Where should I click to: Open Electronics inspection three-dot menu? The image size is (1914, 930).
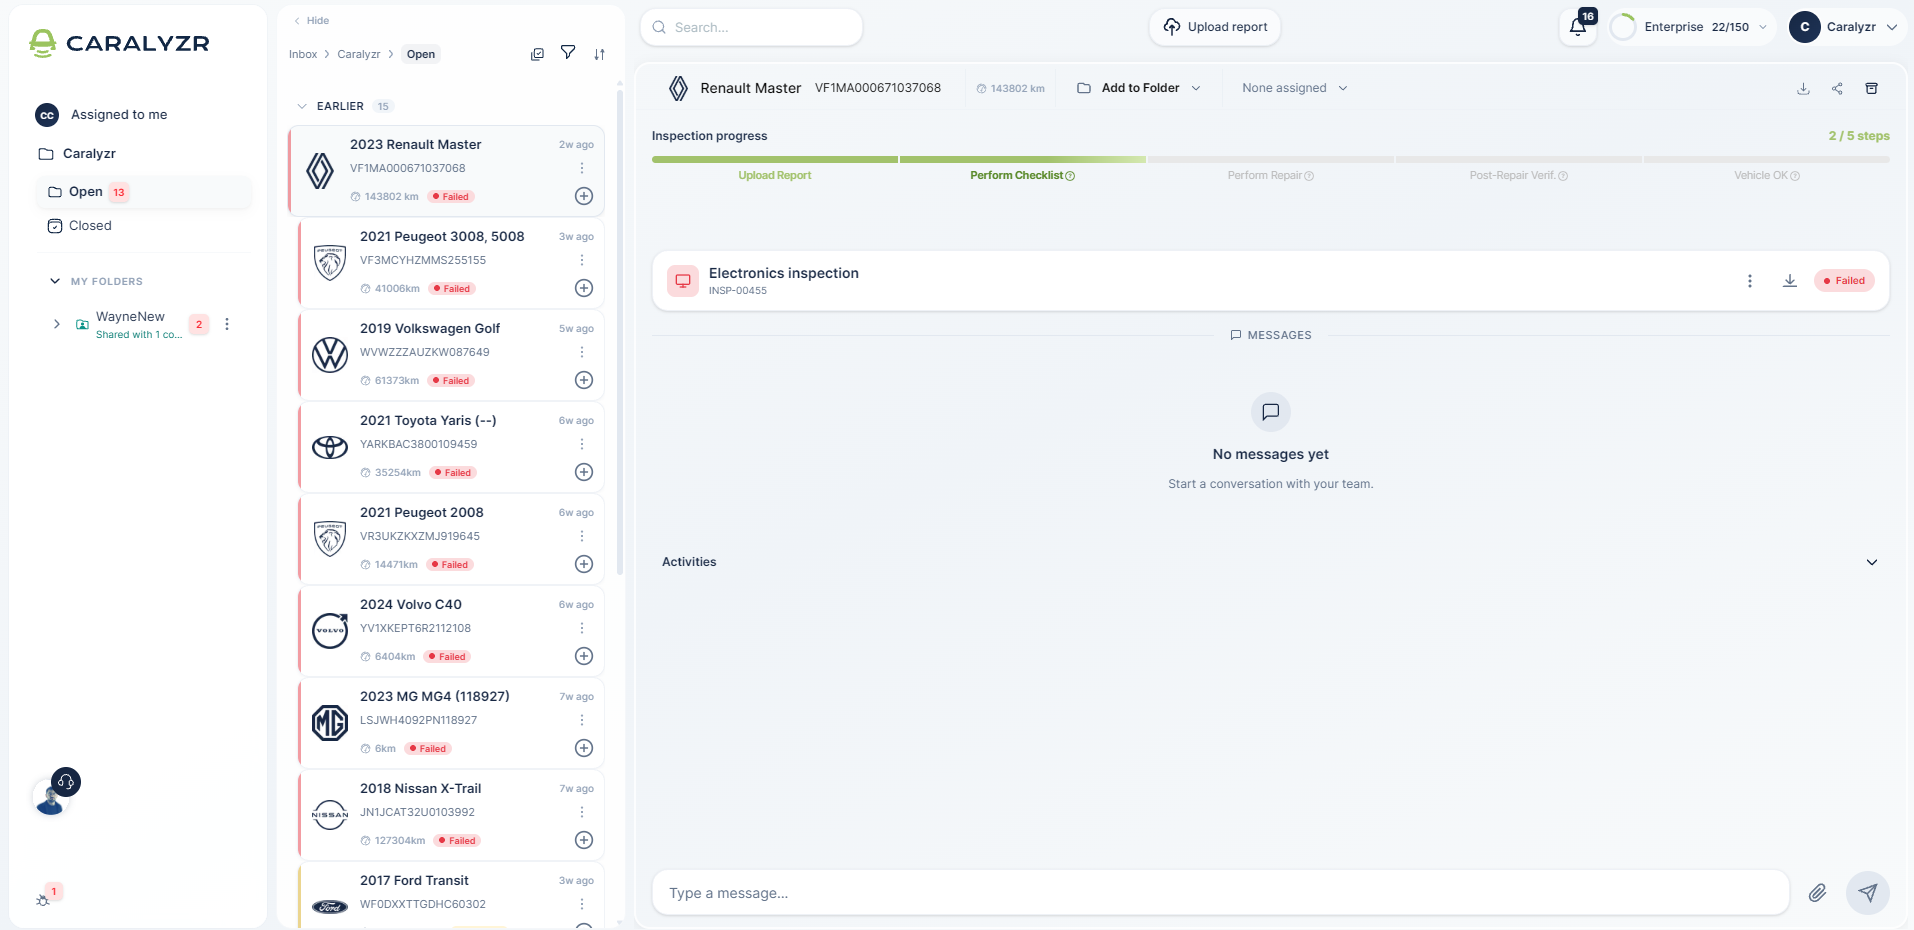coord(1750,281)
